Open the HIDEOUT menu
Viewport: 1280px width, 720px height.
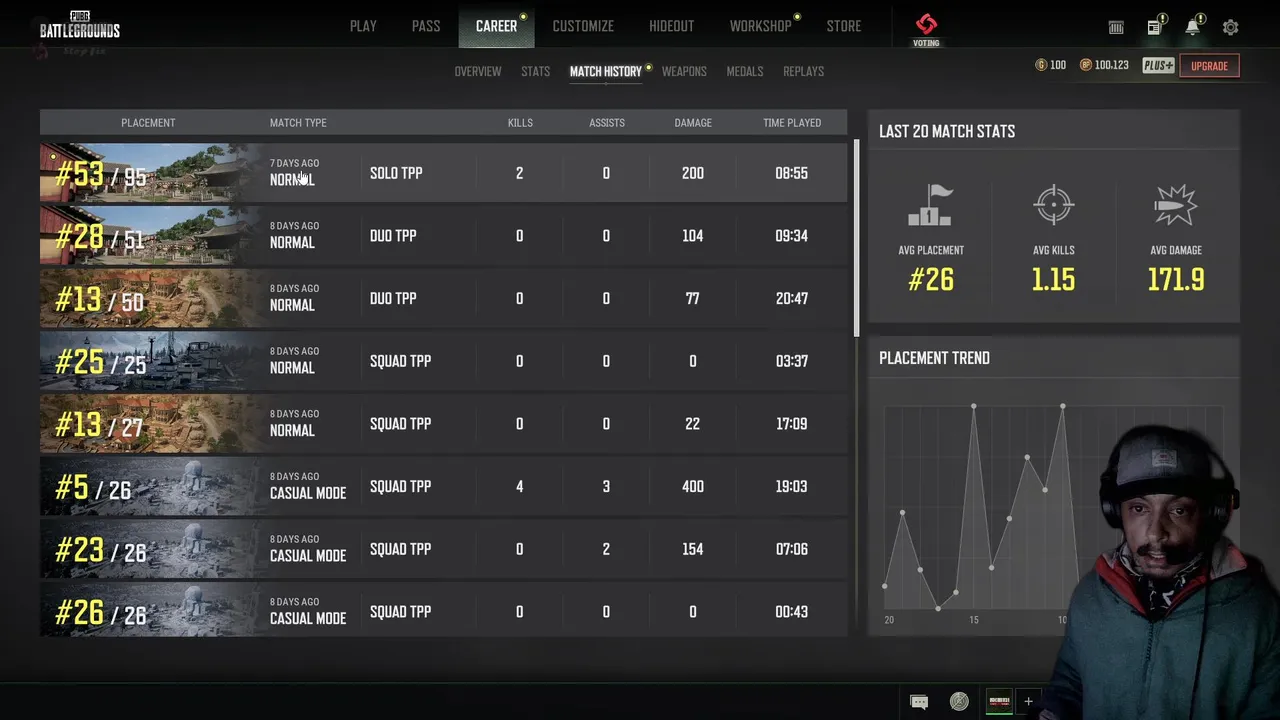click(672, 26)
